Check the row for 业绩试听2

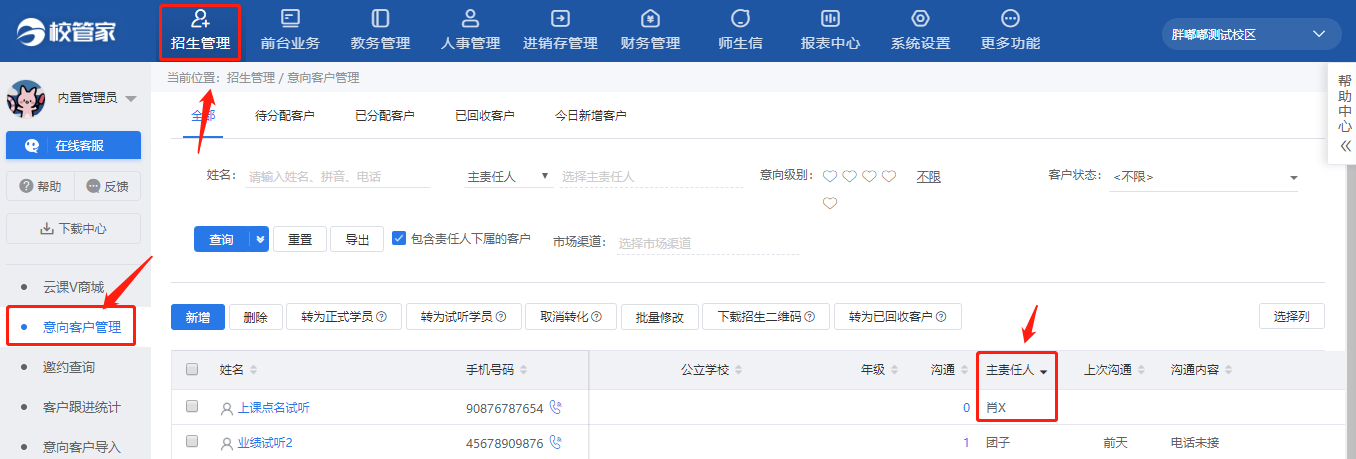tap(192, 442)
